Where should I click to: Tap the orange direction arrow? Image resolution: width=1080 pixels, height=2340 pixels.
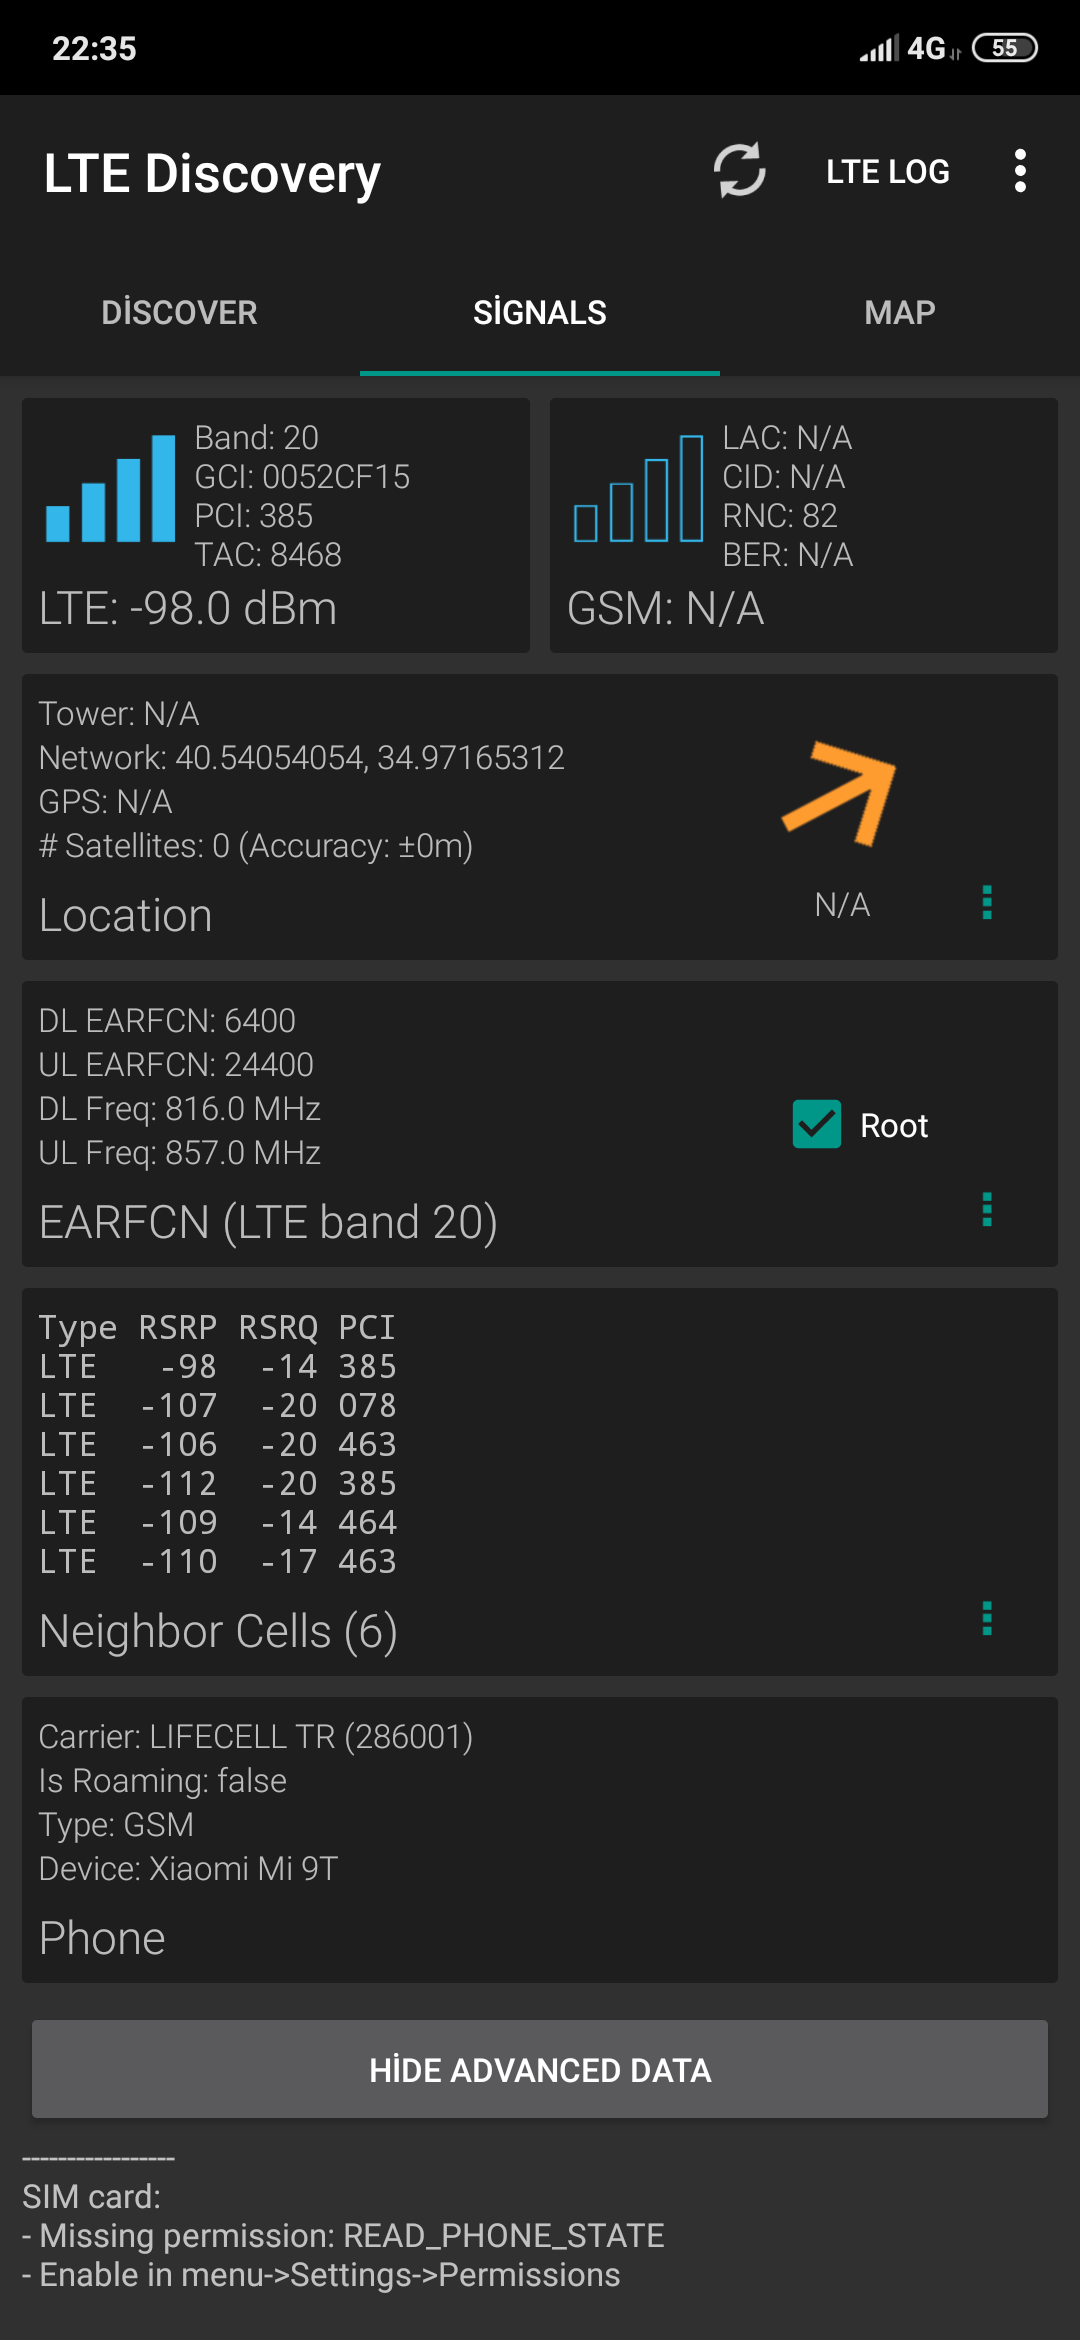(840, 792)
